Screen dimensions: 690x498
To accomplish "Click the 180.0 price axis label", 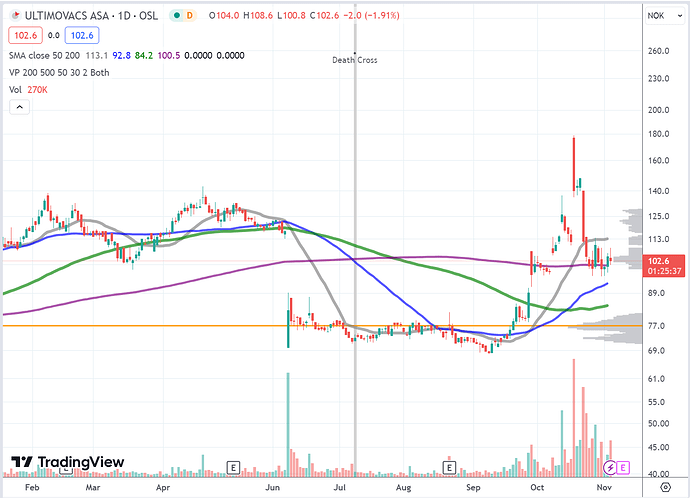I will [x=658, y=134].
